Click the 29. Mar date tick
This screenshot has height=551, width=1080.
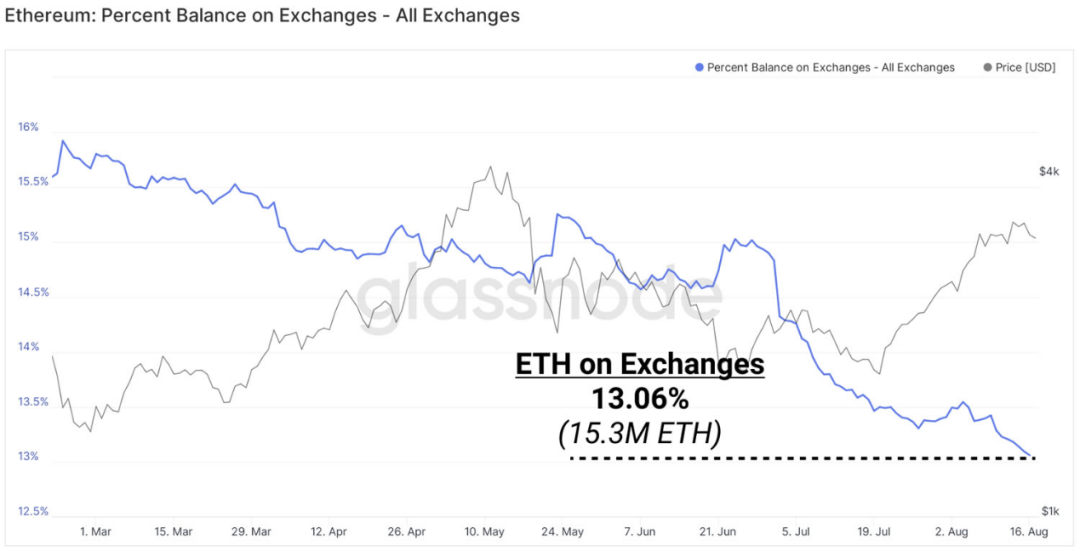point(251,532)
